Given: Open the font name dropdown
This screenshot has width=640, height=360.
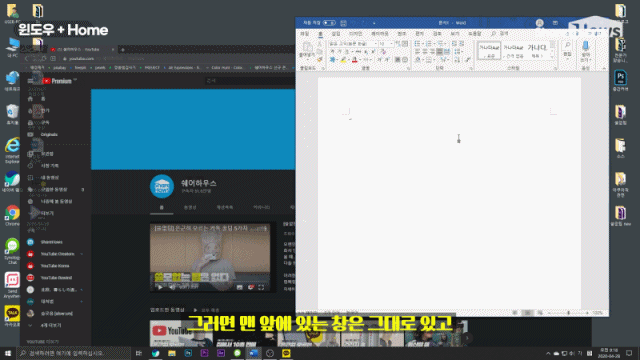Looking at the screenshot, I should [353, 44].
